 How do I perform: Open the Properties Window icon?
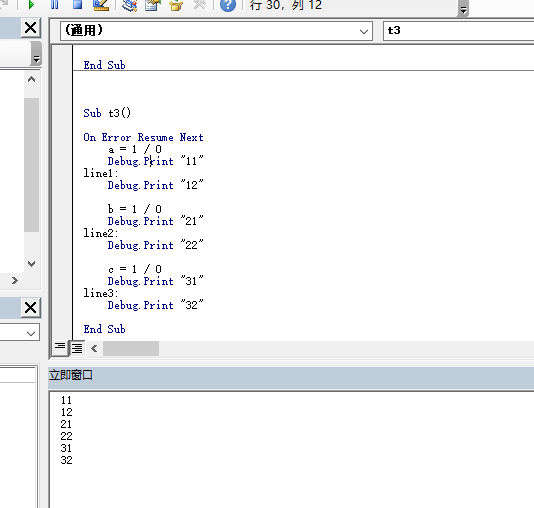click(153, 5)
